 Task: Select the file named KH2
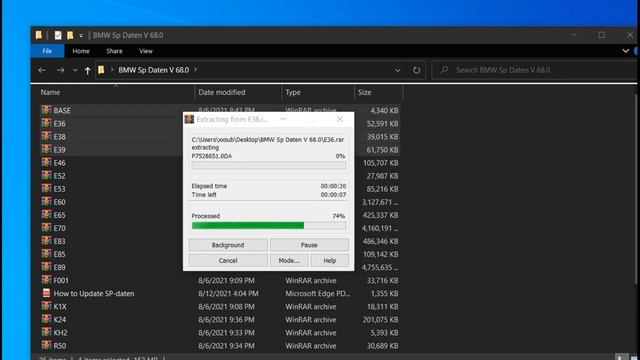(x=60, y=332)
